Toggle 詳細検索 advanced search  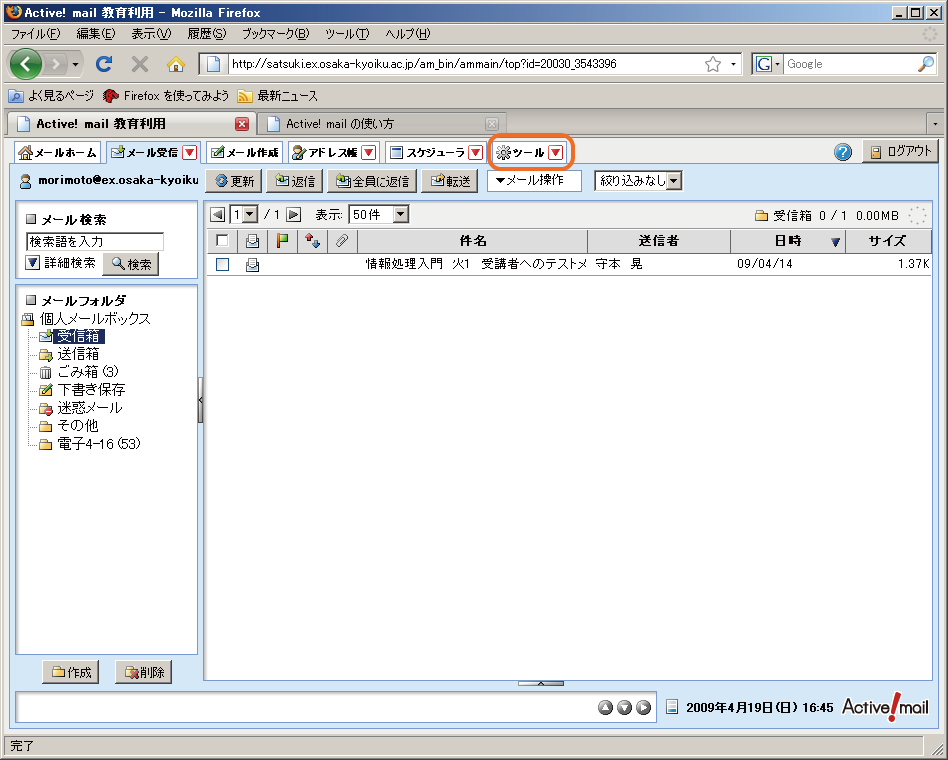(x=33, y=263)
